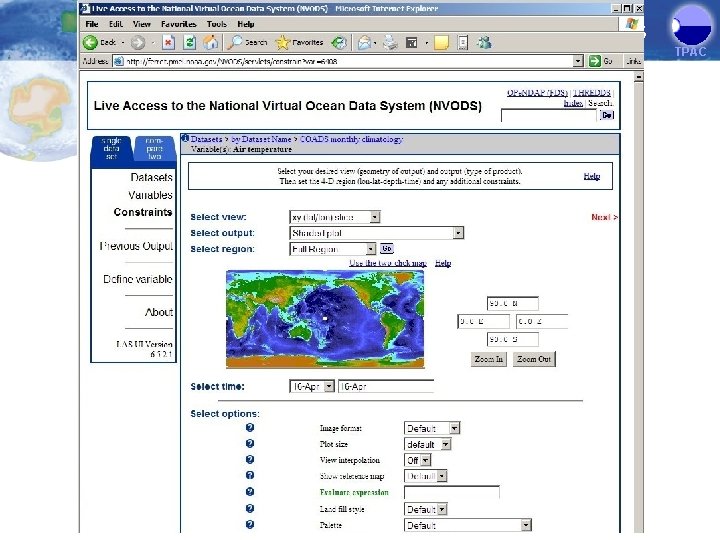720x540 pixels.
Task: Click the Edit page toolbar icon
Action: [x=412, y=43]
